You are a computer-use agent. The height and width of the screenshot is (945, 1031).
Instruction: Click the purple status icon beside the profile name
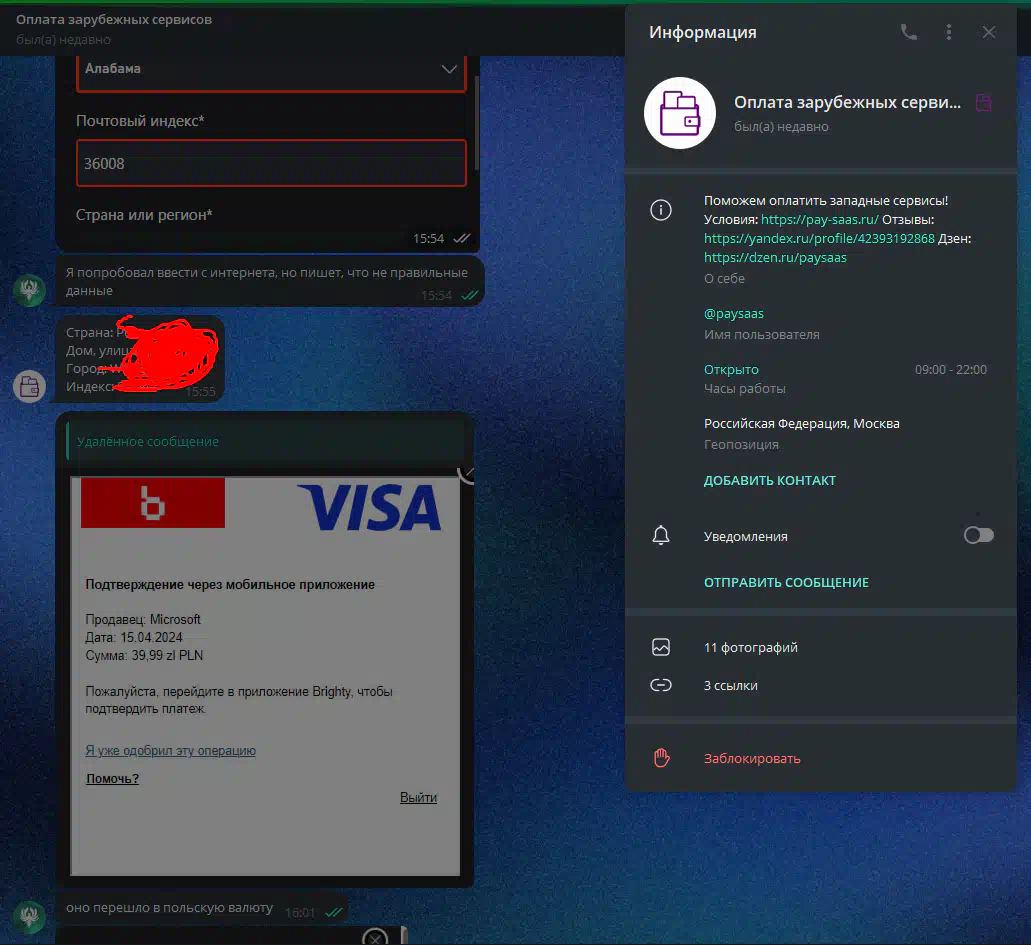(x=983, y=103)
